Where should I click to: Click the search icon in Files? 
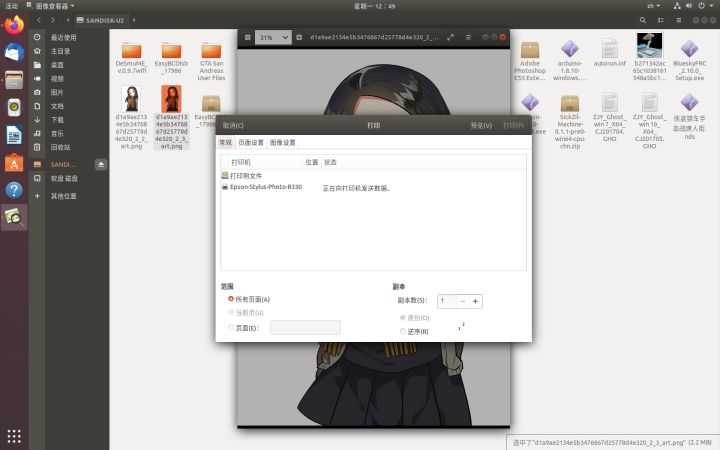pos(642,20)
